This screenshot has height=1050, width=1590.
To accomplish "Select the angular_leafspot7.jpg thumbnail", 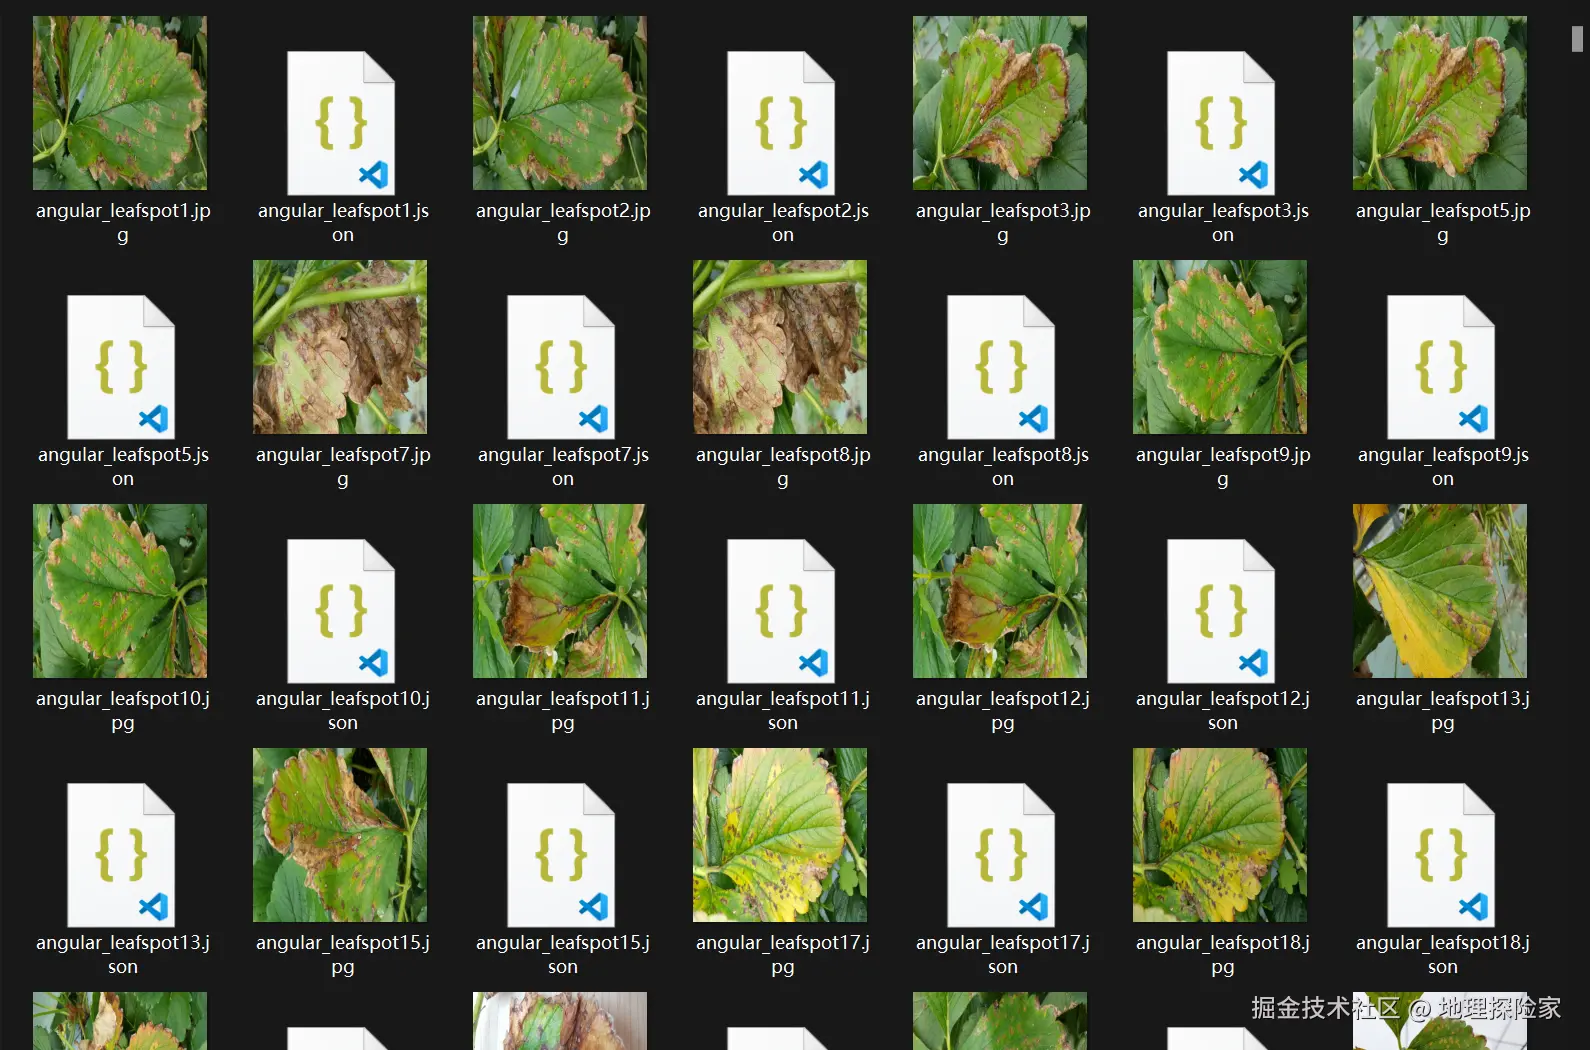I will click(x=340, y=347).
